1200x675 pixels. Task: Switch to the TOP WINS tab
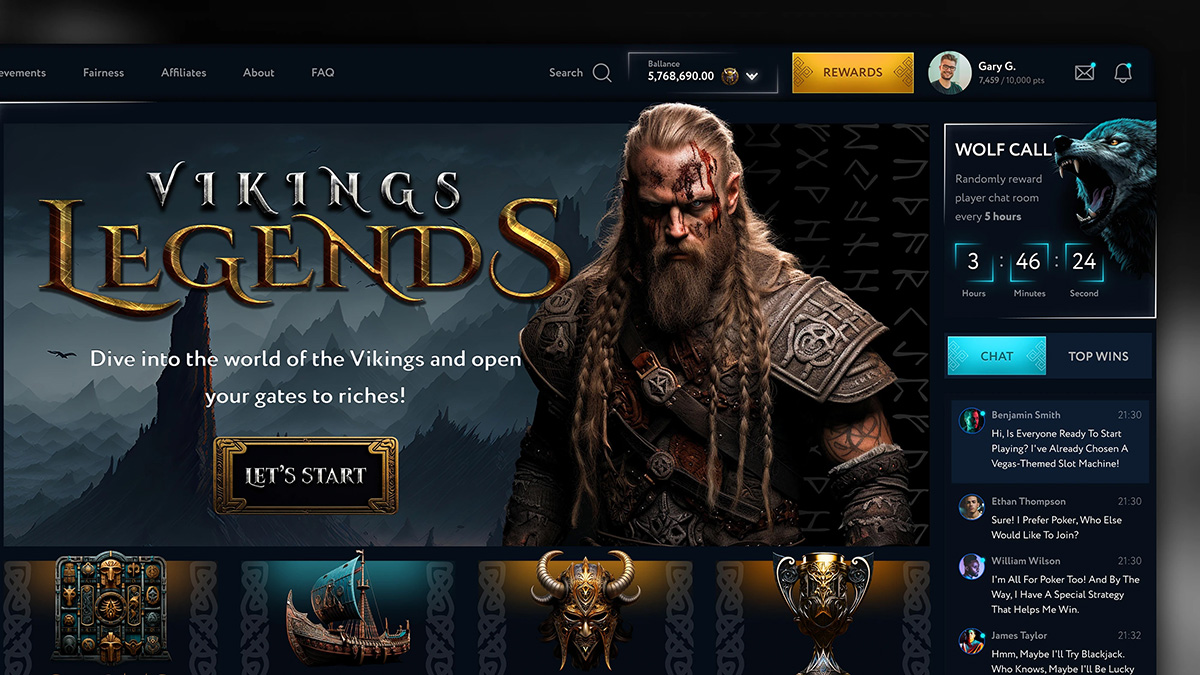pos(1098,356)
